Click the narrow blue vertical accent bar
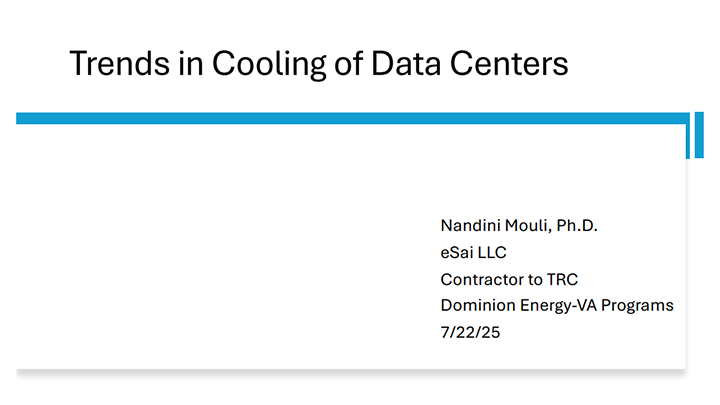Screen dimensions: 720x405 pyautogui.click(x=699, y=135)
